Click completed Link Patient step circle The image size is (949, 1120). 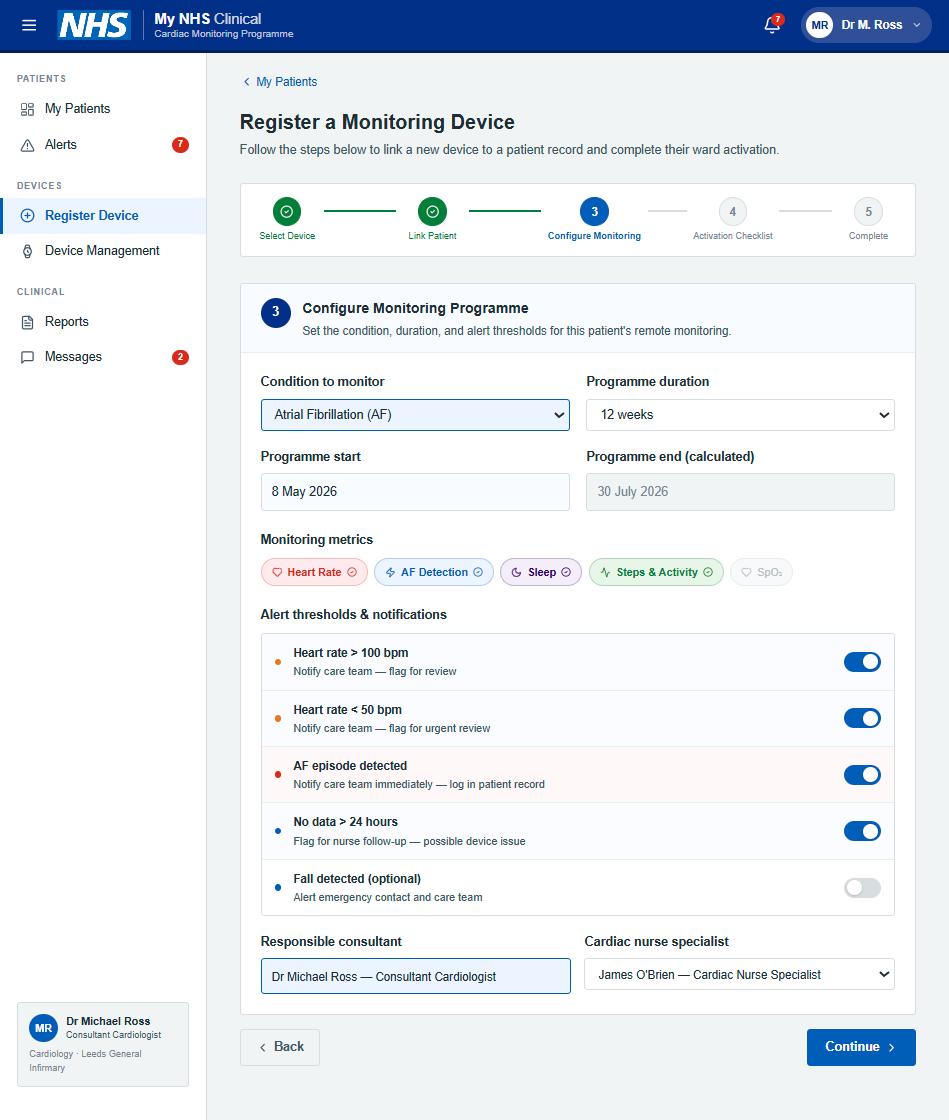click(432, 211)
